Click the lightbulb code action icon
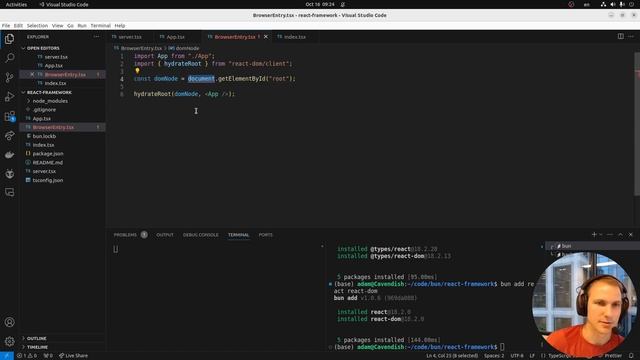 137,71
